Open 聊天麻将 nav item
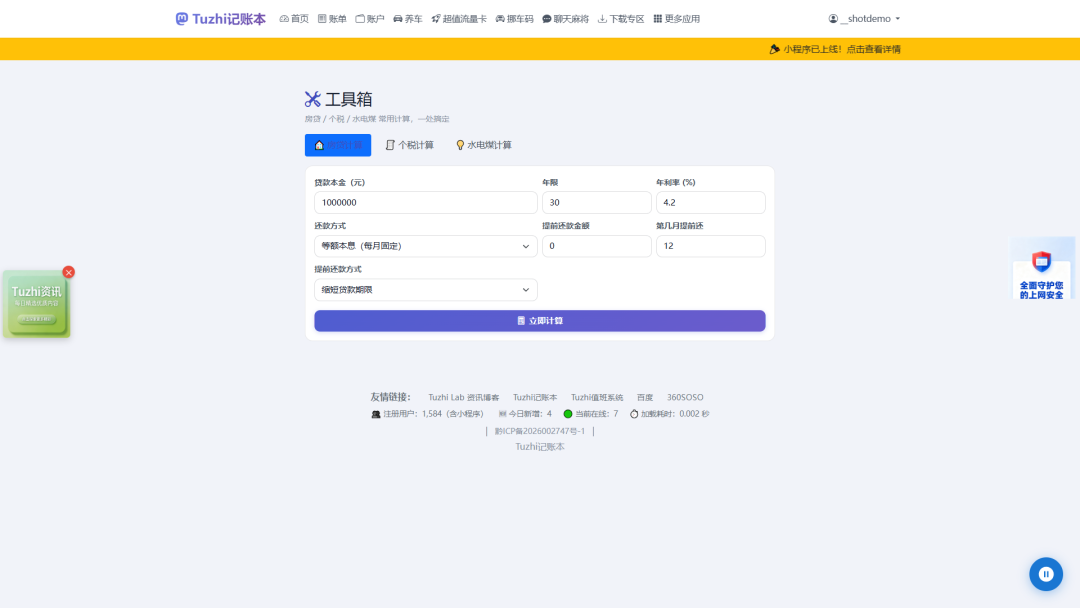Viewport: 1080px width, 608px height. click(565, 19)
